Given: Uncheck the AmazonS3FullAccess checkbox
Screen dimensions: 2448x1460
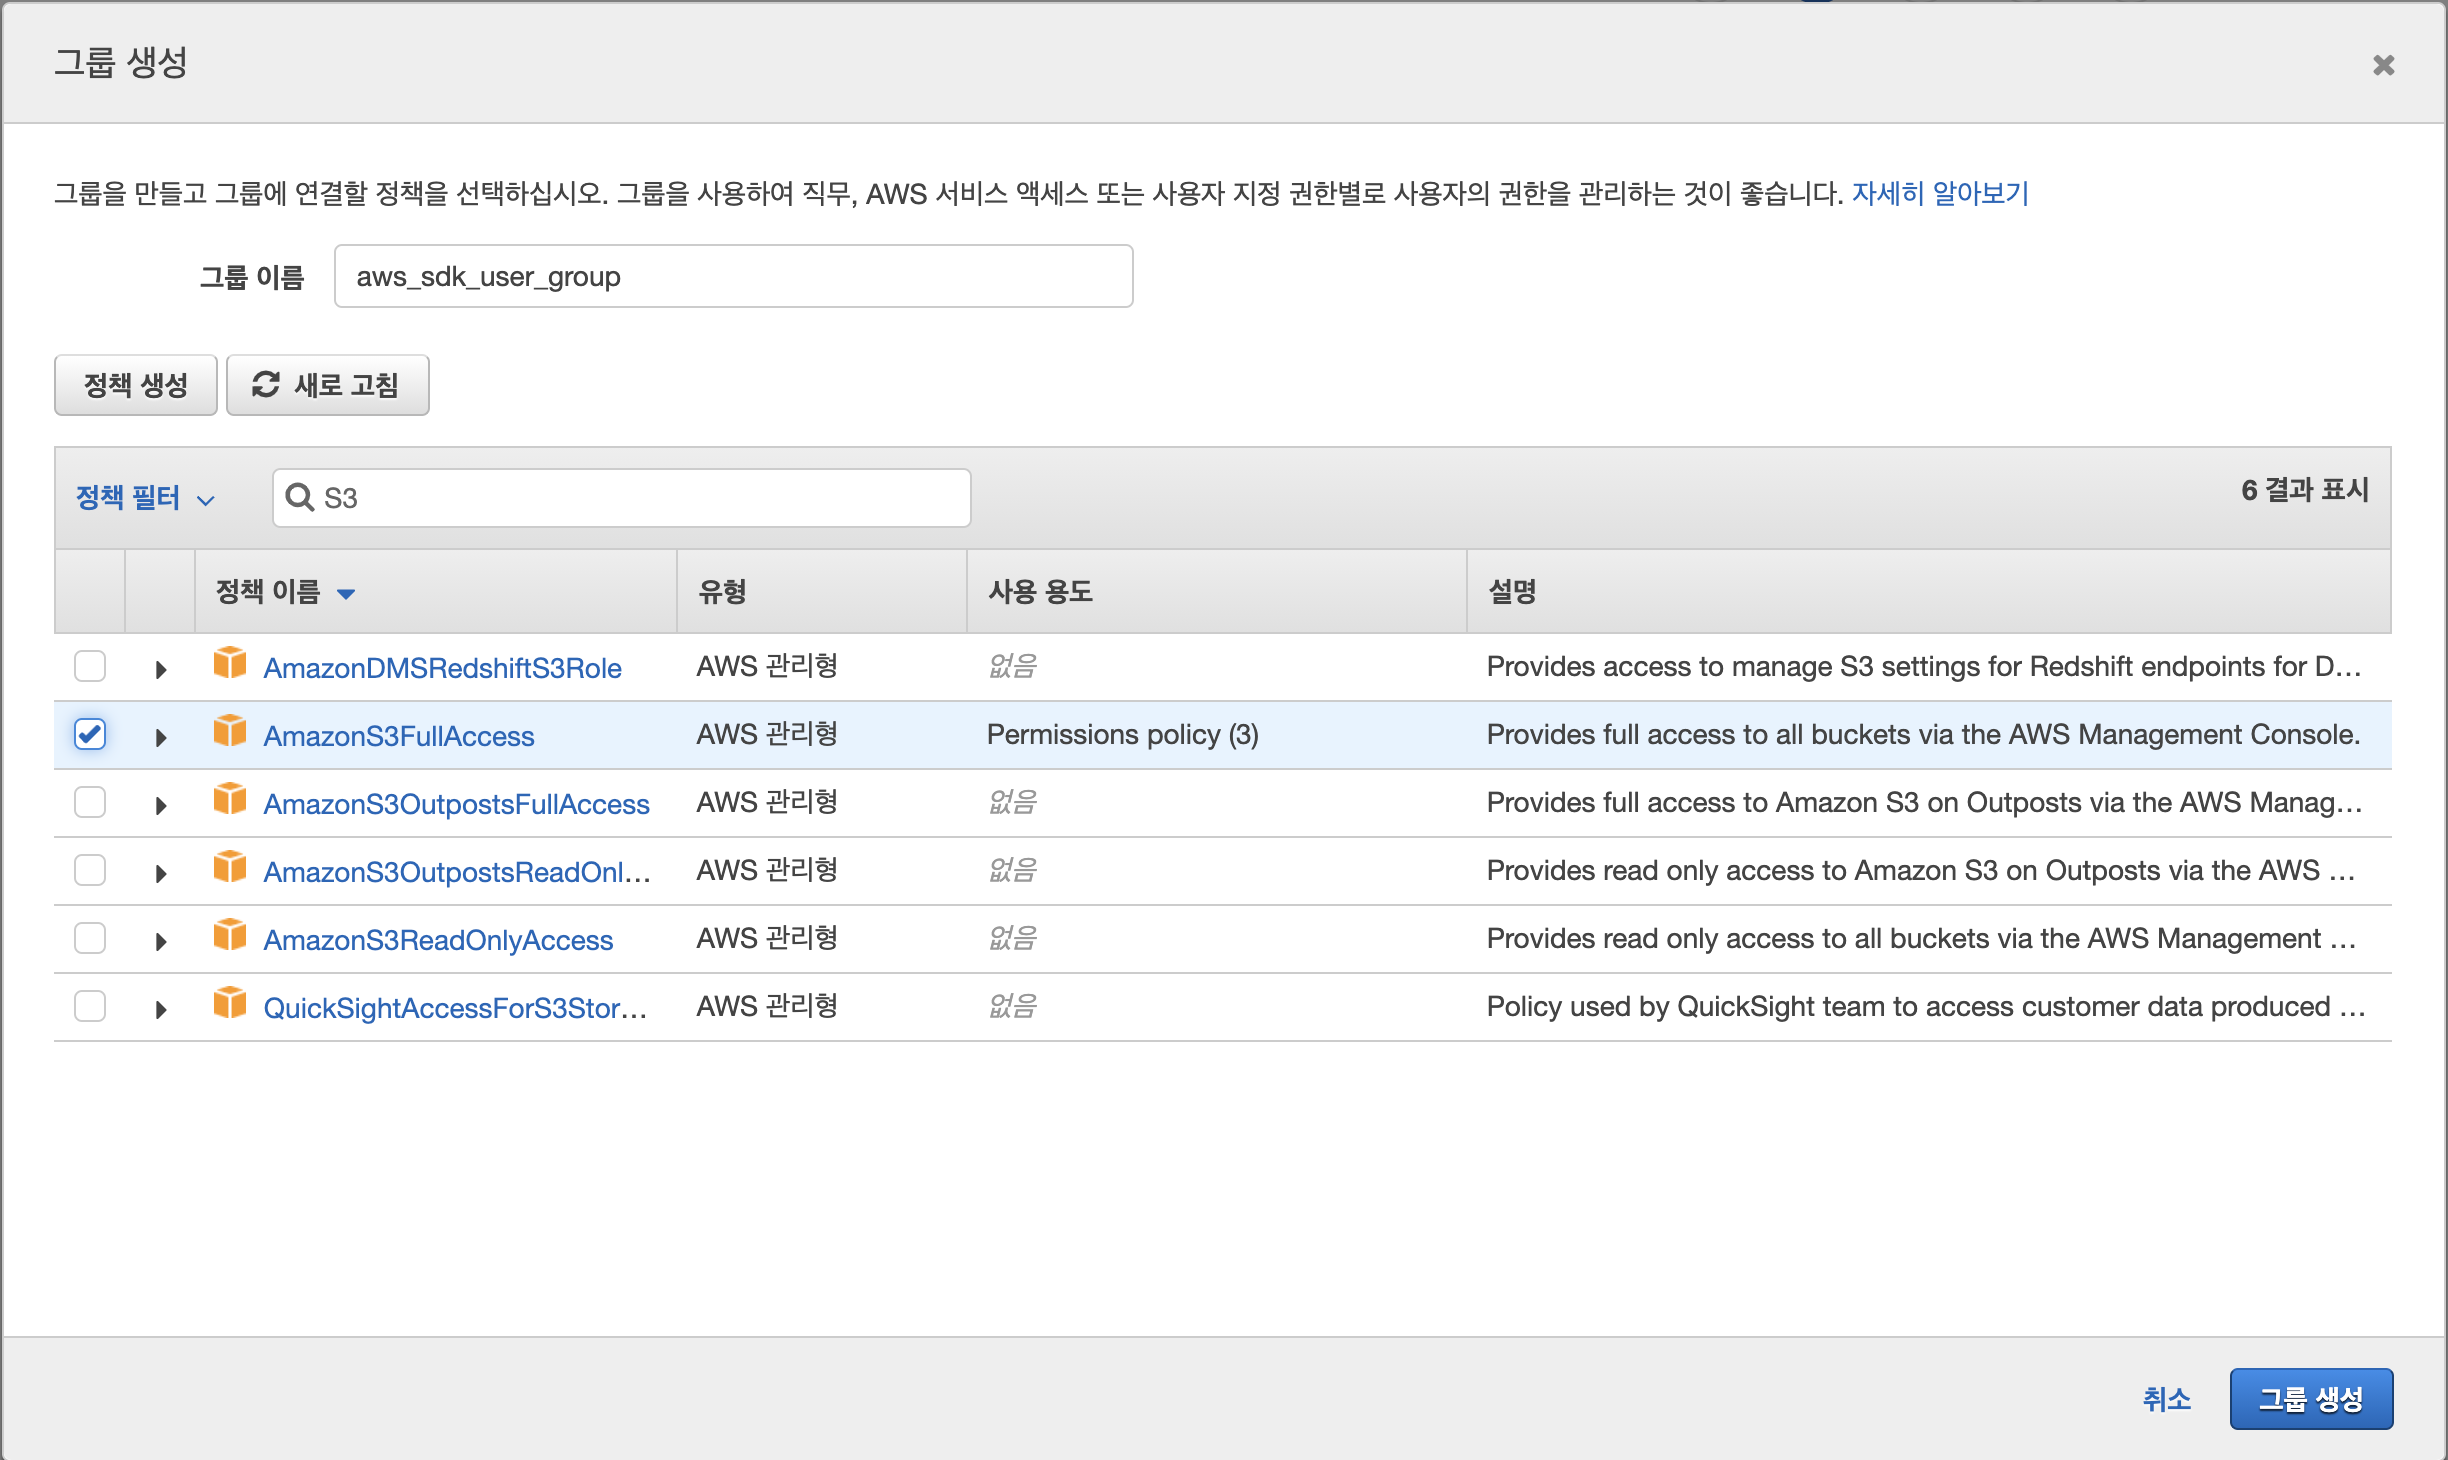Looking at the screenshot, I should 90,735.
